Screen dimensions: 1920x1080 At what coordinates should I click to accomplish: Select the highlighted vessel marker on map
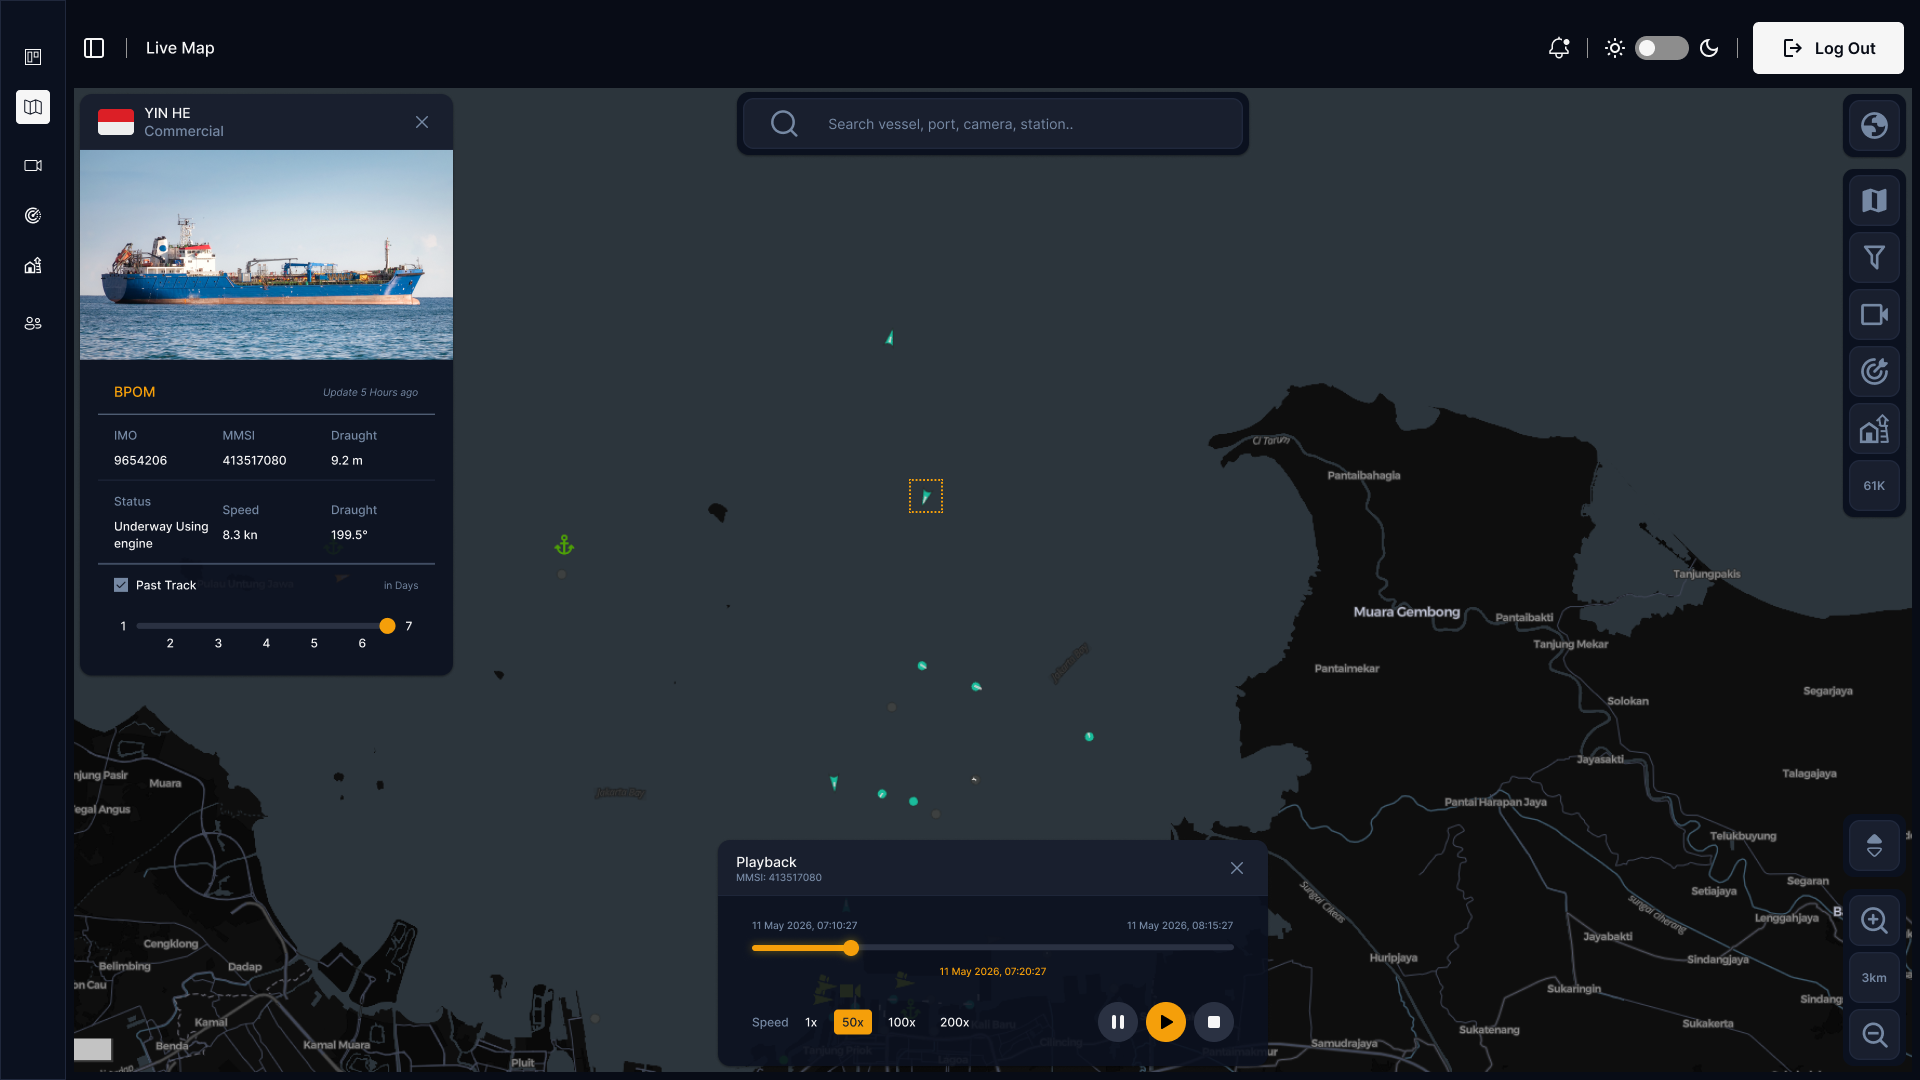[x=926, y=496]
